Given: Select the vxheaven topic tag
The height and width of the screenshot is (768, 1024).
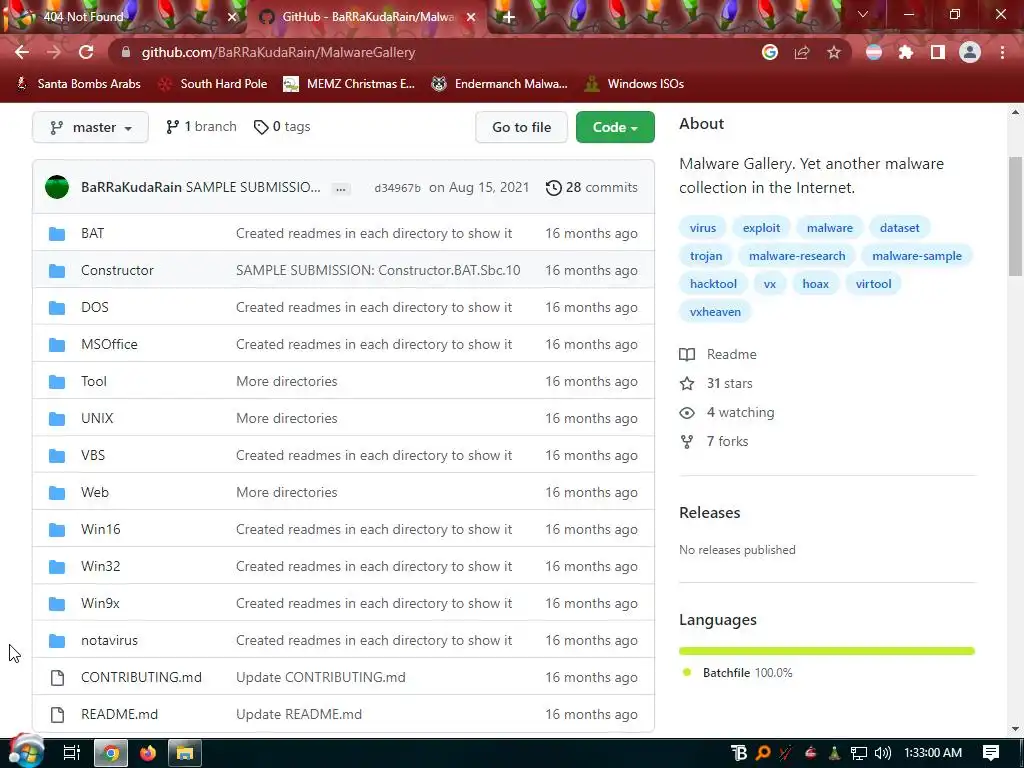Looking at the screenshot, I should 715,312.
